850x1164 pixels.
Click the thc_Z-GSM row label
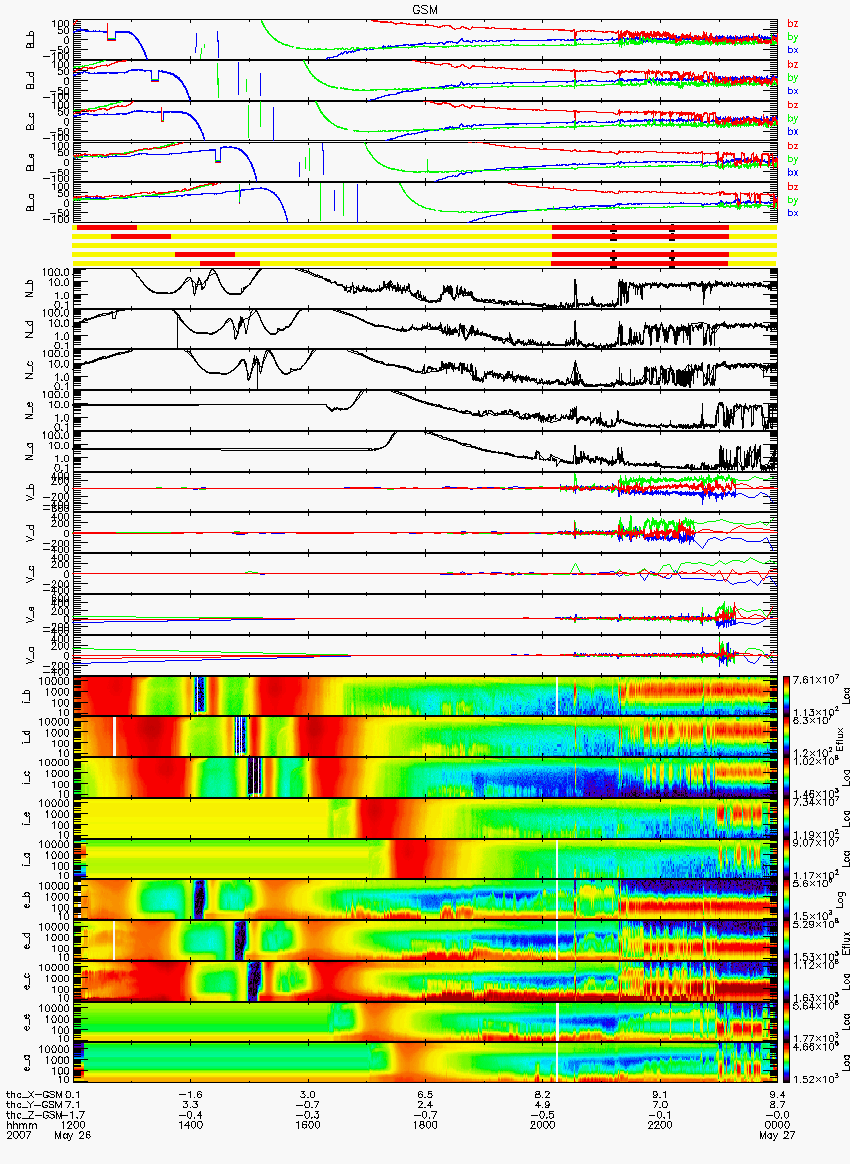[34, 1114]
